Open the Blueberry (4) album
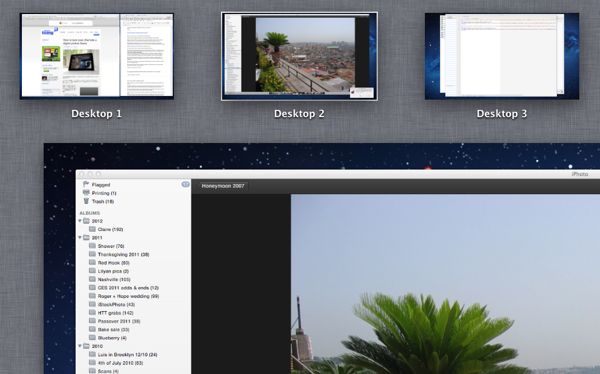Screen dimensions: 600x374 tap(112, 338)
